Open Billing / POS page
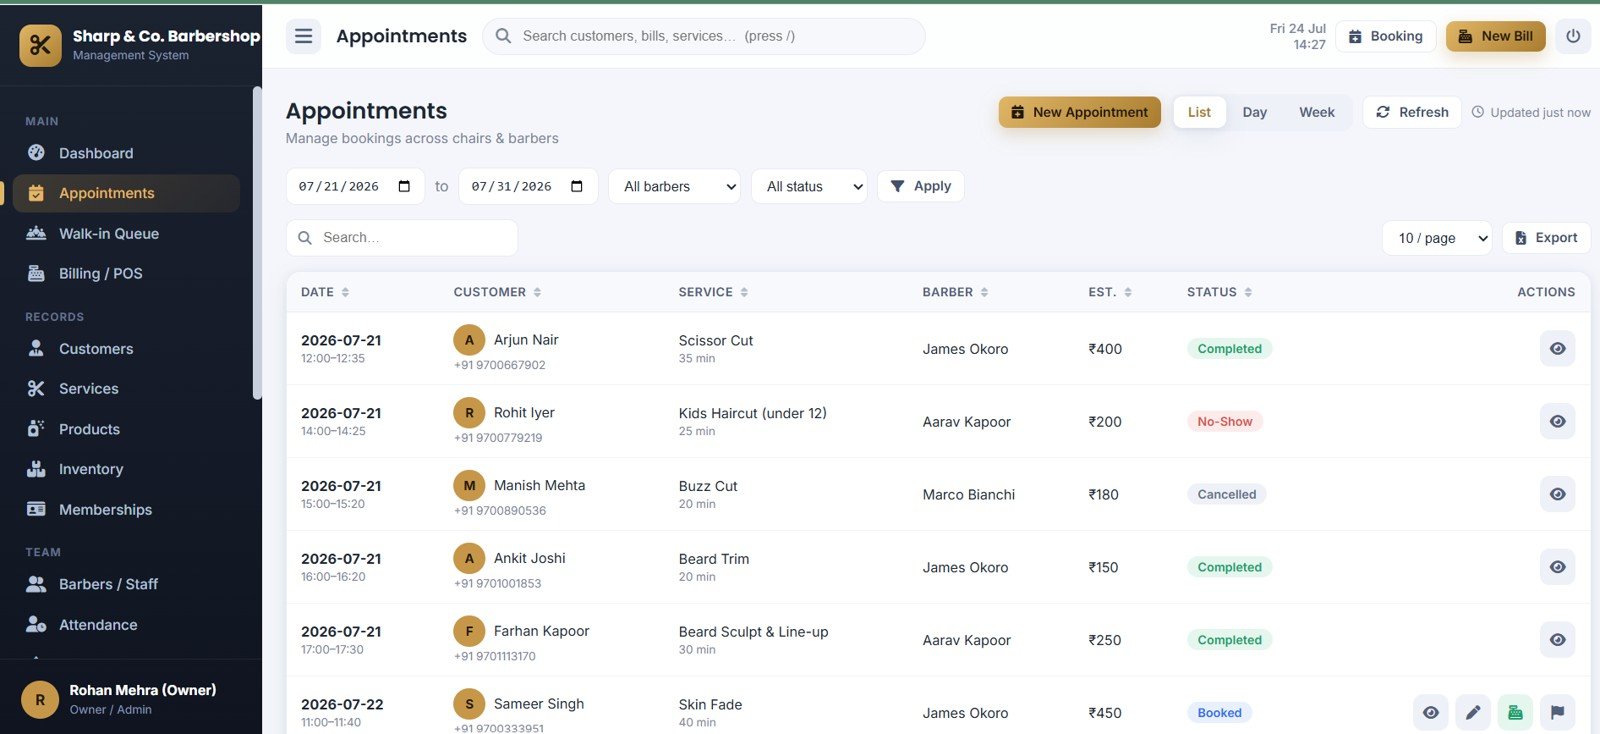Viewport: 1600px width, 734px height. click(126, 273)
